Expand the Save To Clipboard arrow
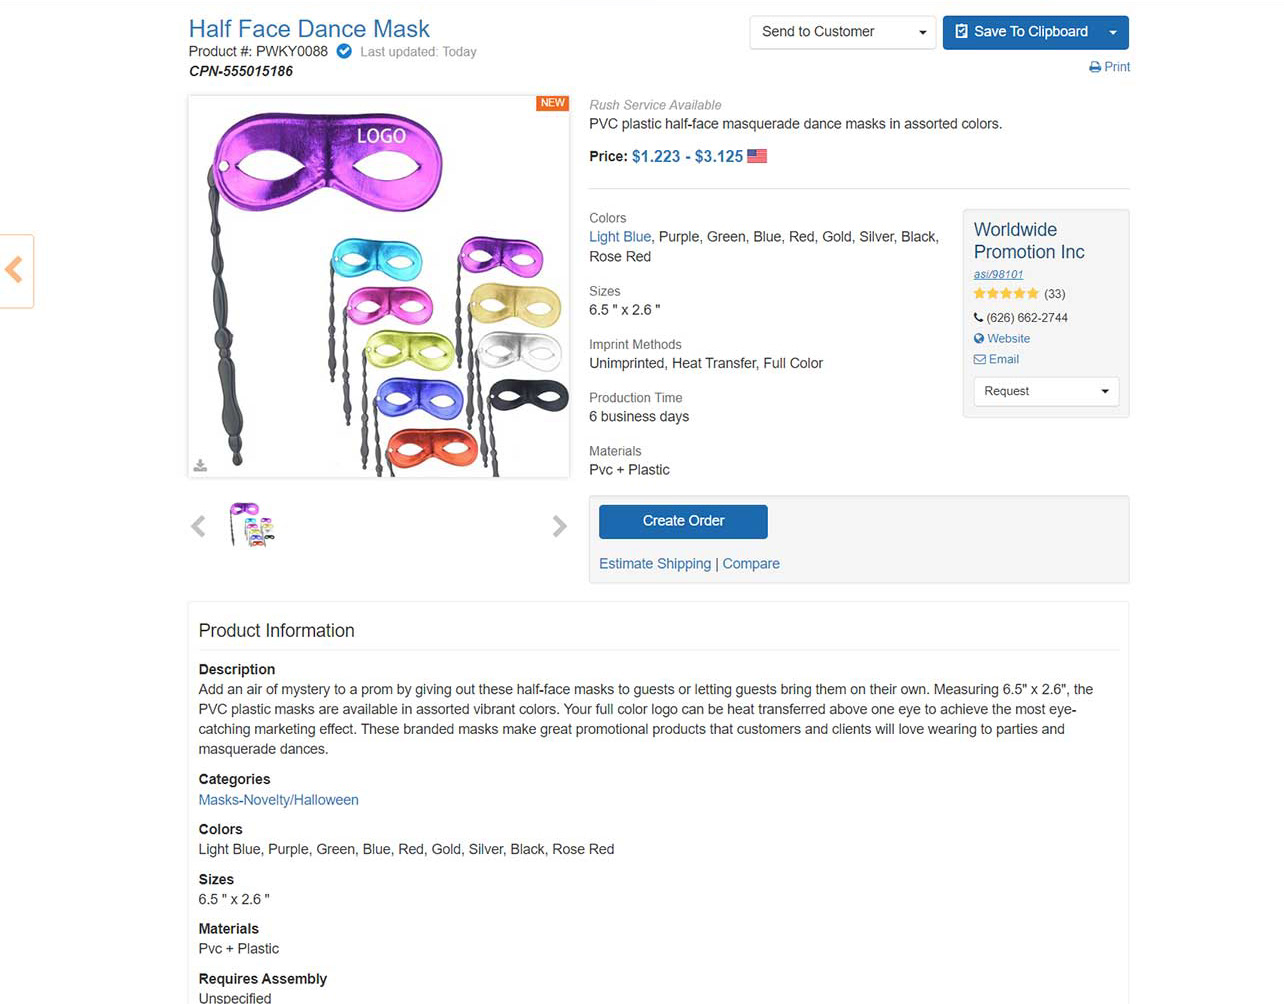1284x1004 pixels. click(x=1113, y=32)
